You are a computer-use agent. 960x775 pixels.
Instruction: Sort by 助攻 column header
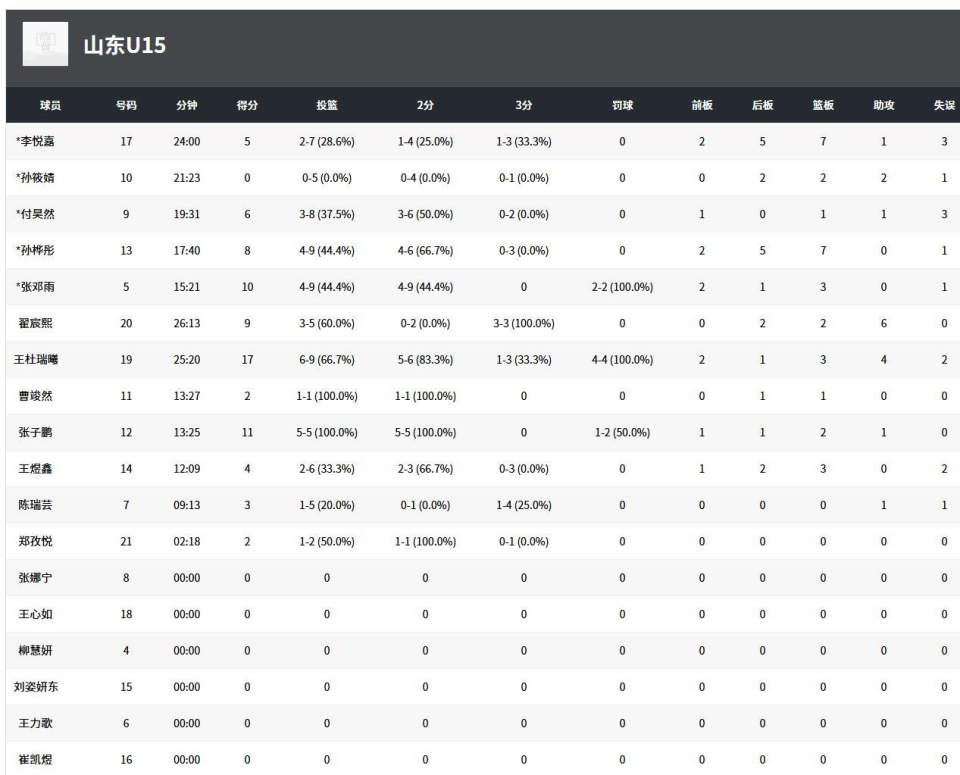tap(883, 105)
